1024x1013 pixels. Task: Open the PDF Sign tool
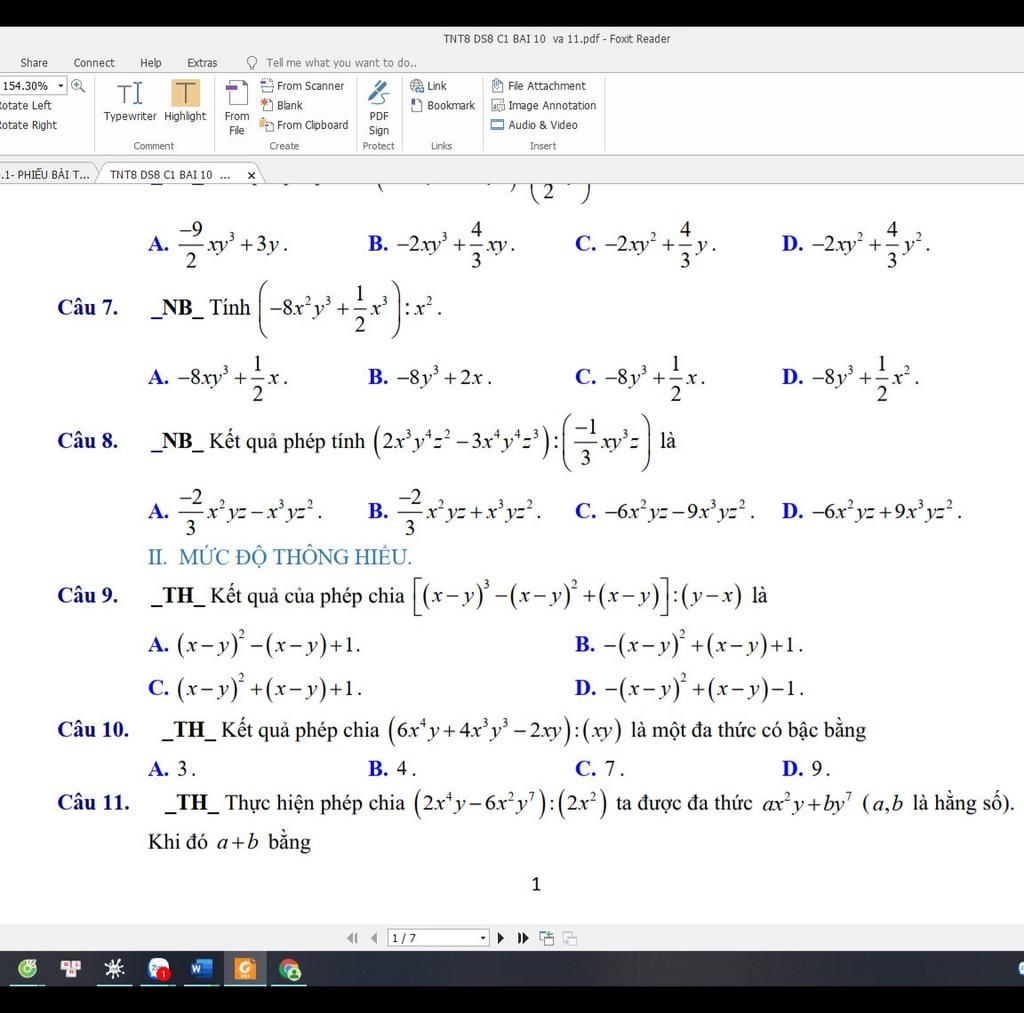[x=379, y=108]
